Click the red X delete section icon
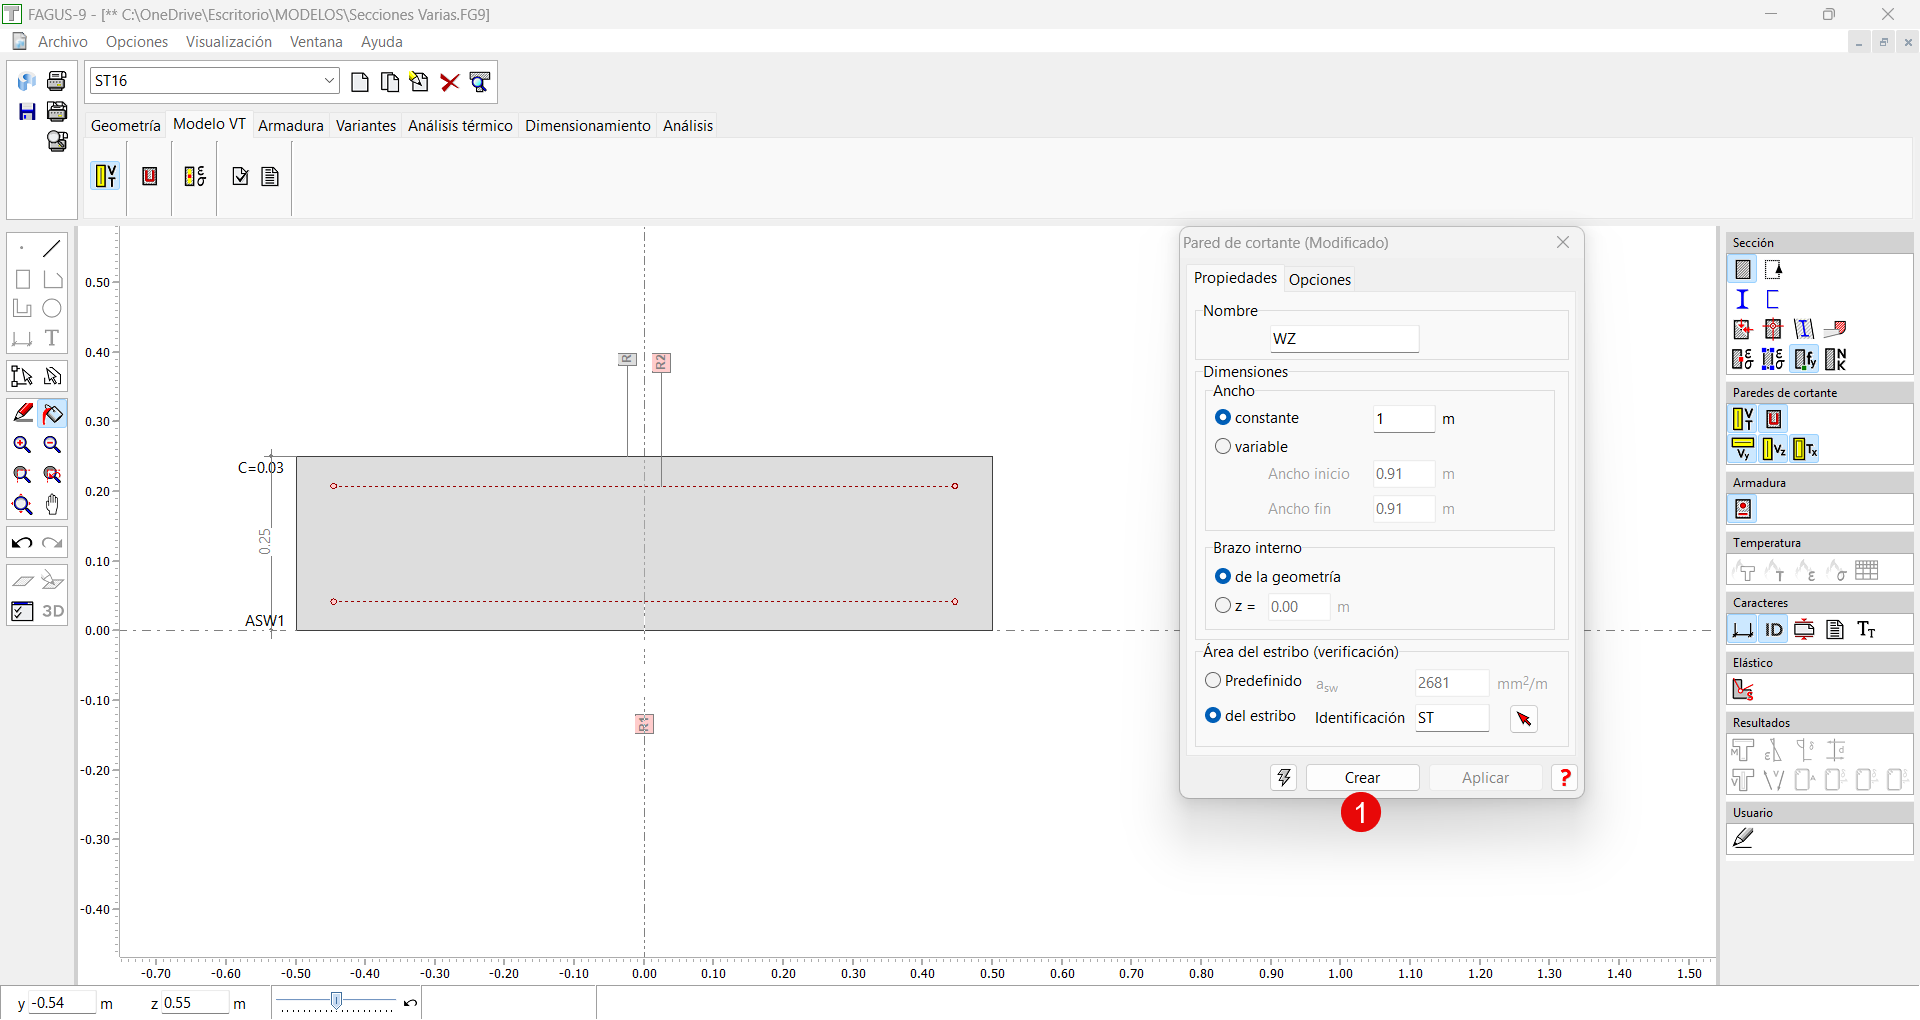Screen dimensions: 1920x1020 450,82
